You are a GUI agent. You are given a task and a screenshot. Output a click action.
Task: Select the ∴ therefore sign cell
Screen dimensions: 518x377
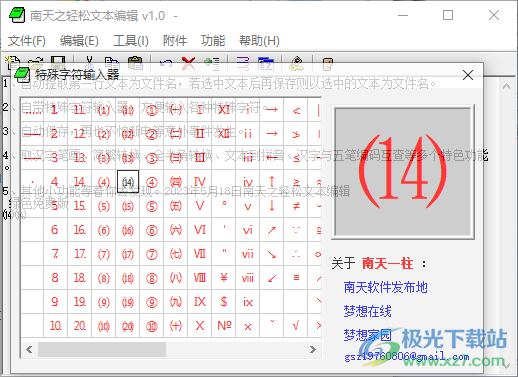[x=296, y=254]
